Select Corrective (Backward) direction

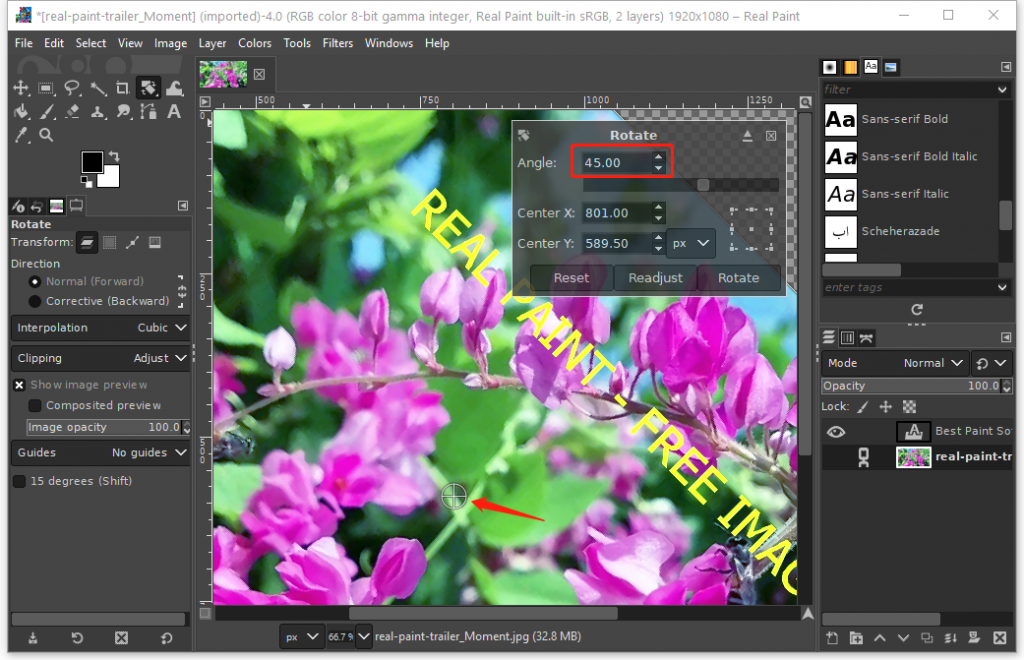(x=36, y=301)
